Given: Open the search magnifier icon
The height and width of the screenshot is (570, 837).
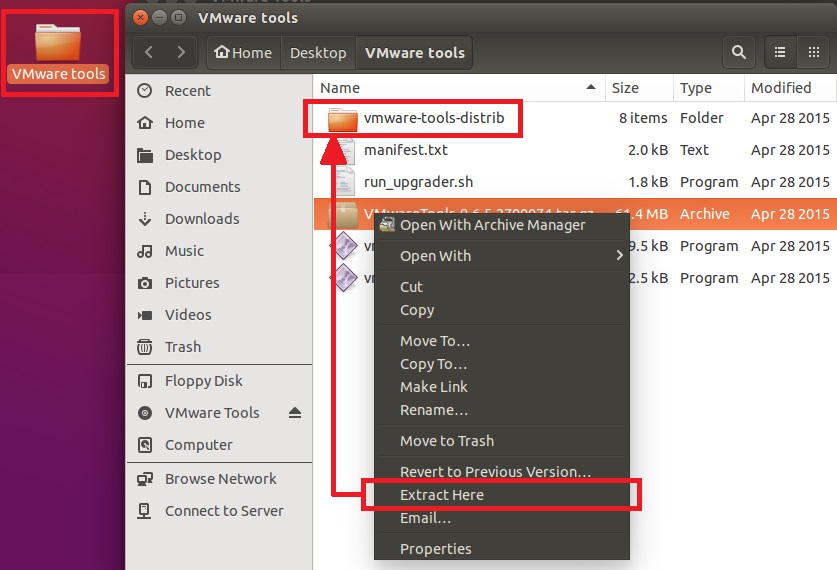Looking at the screenshot, I should pyautogui.click(x=739, y=52).
